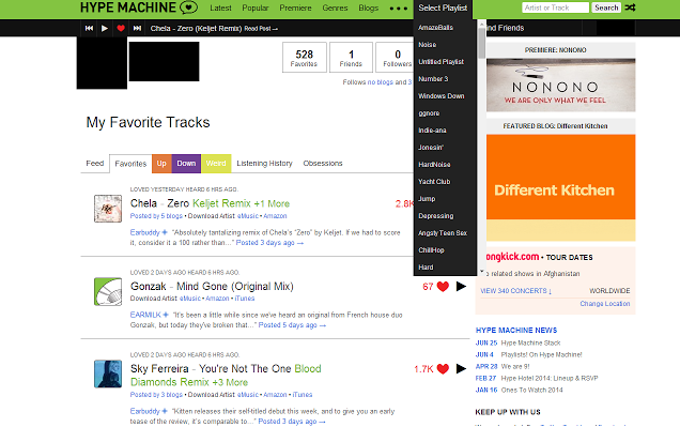Toggle favorite heart in player bar
The height and width of the screenshot is (427, 680).
click(121, 28)
